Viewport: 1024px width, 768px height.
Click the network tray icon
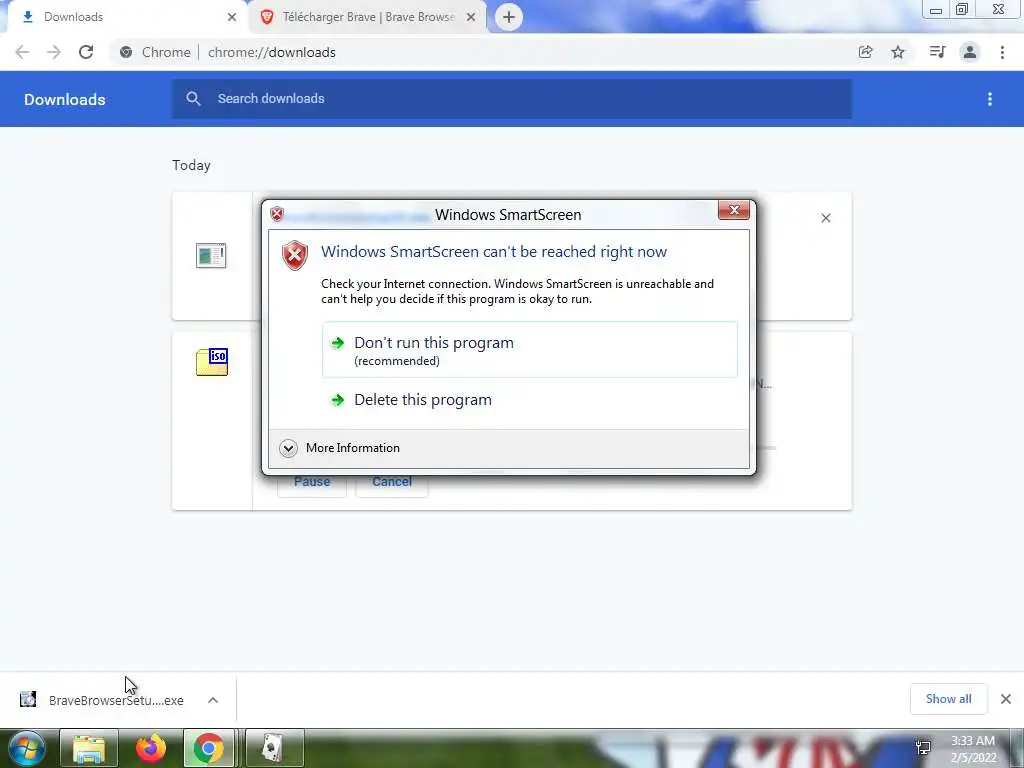(923, 748)
